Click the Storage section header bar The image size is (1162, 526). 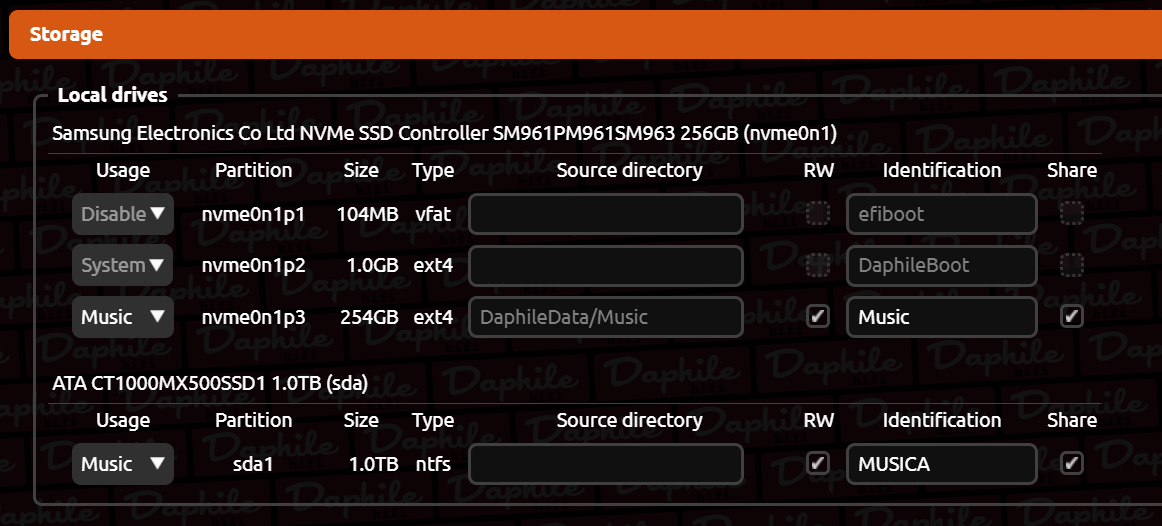pyautogui.click(x=585, y=34)
